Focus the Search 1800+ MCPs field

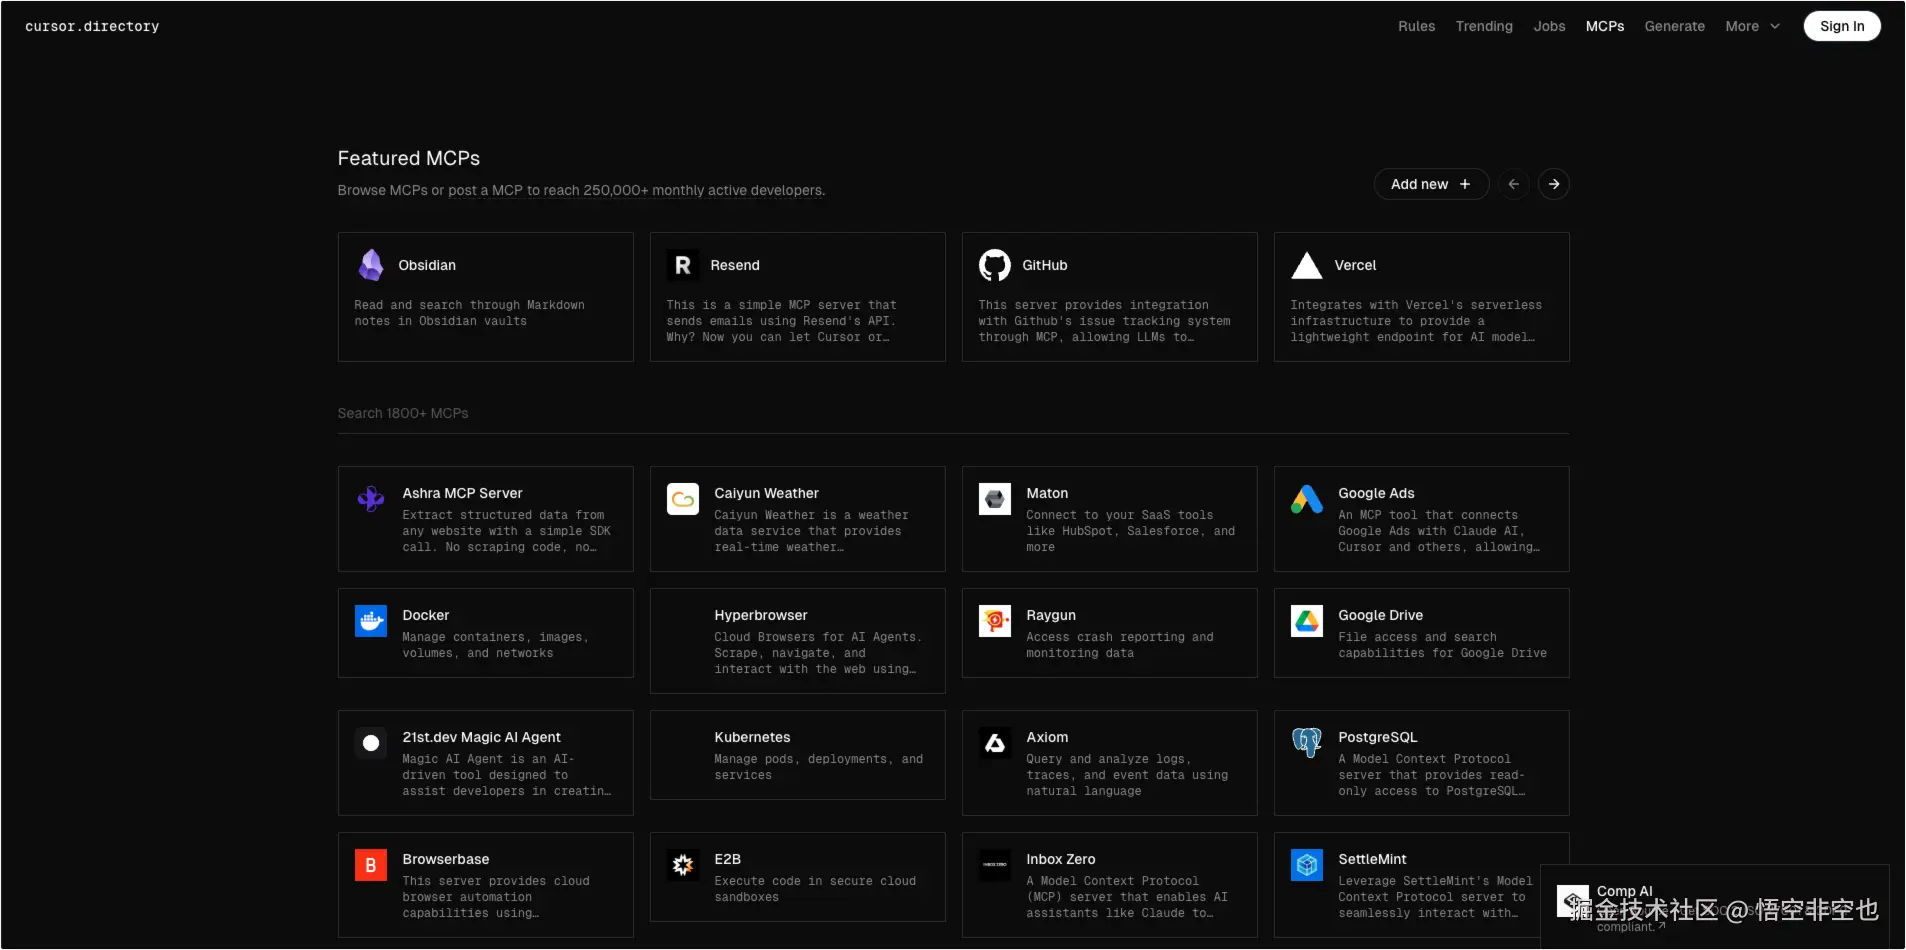click(953, 413)
